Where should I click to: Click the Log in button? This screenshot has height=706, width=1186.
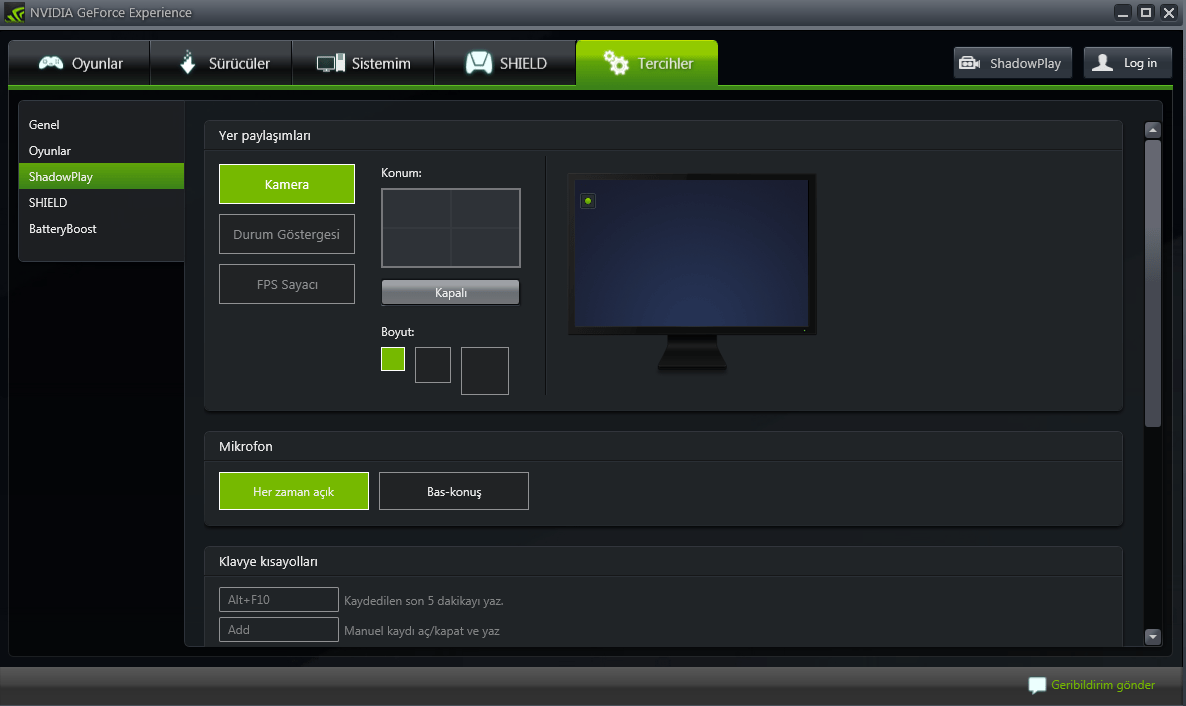coord(1127,63)
